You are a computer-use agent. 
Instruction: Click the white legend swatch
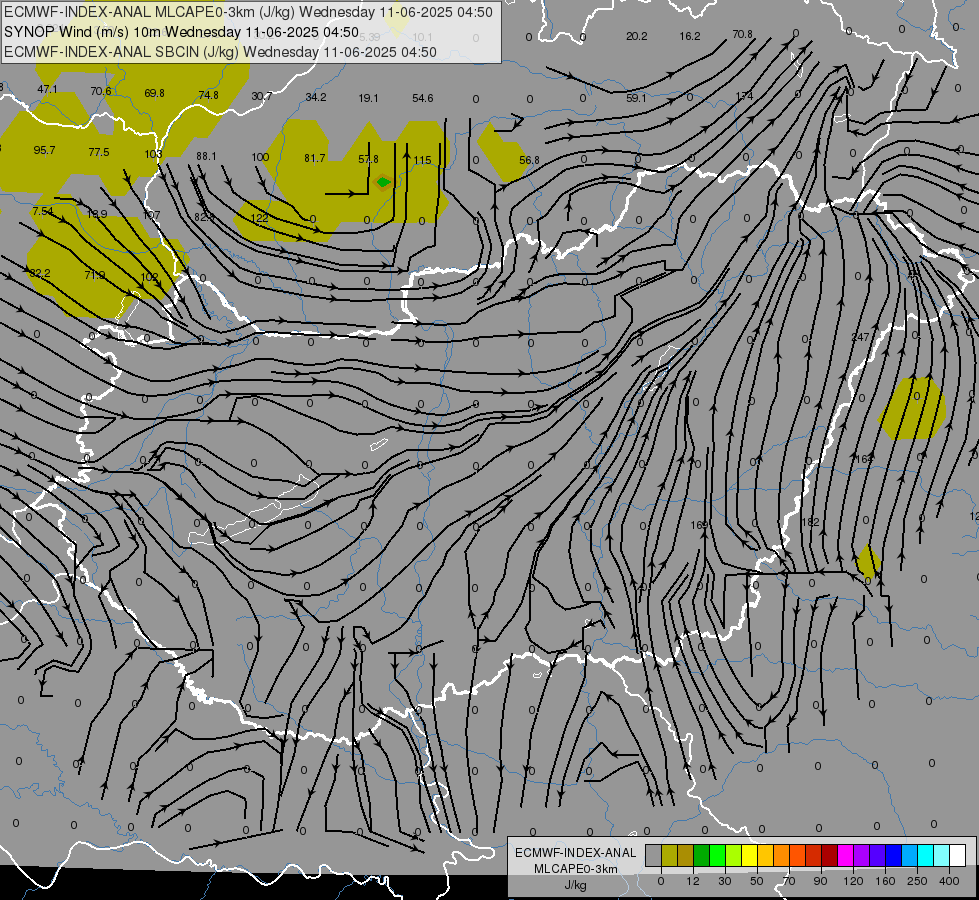pyautogui.click(x=958, y=855)
